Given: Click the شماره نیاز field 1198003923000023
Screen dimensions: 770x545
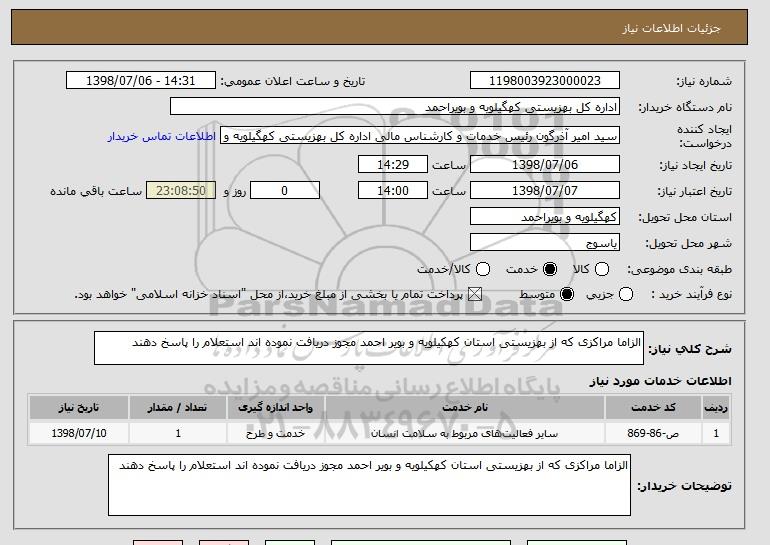Looking at the screenshot, I should [x=545, y=81].
